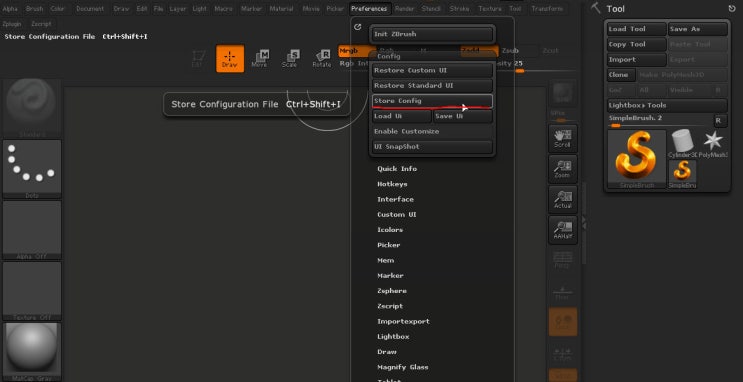The image size is (743, 382).
Task: Open the Dots stroke selector
Action: coord(32,169)
